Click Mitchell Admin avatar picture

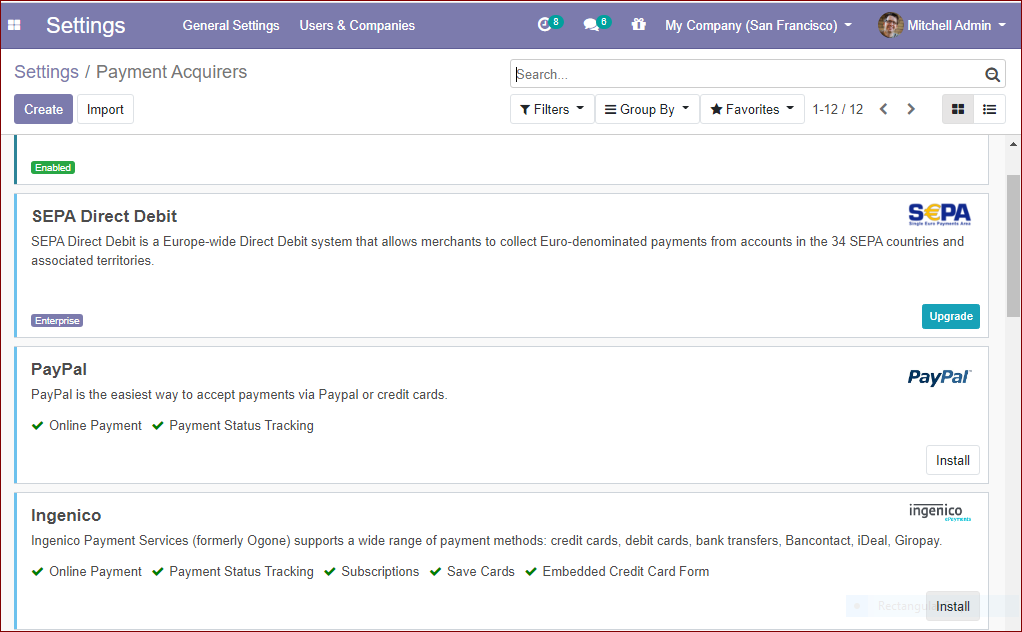[890, 25]
